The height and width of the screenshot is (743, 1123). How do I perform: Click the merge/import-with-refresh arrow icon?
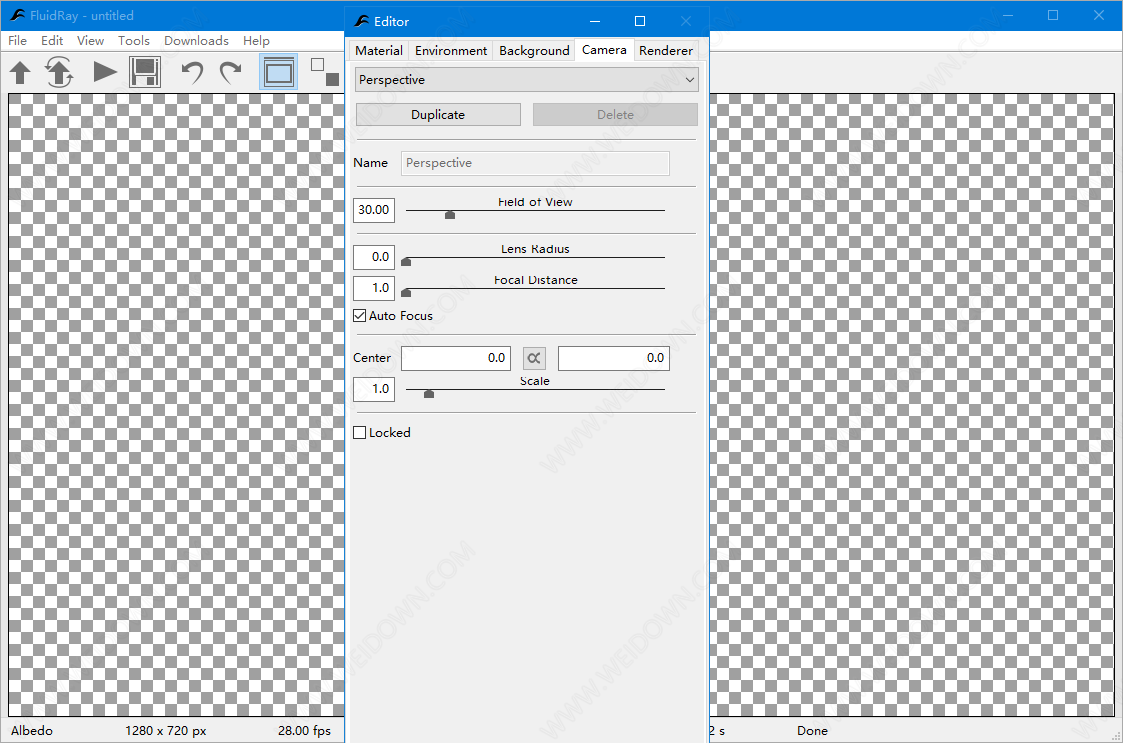point(59,72)
